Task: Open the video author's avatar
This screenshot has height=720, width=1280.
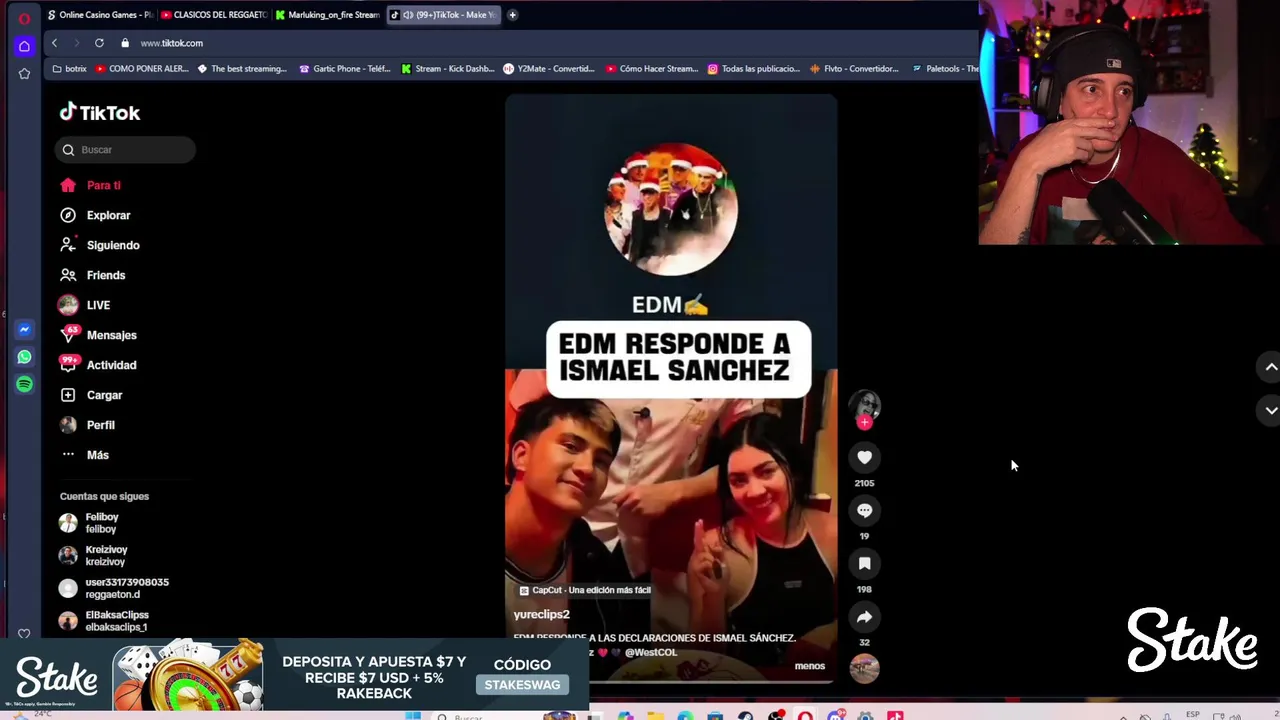Action: 864,404
